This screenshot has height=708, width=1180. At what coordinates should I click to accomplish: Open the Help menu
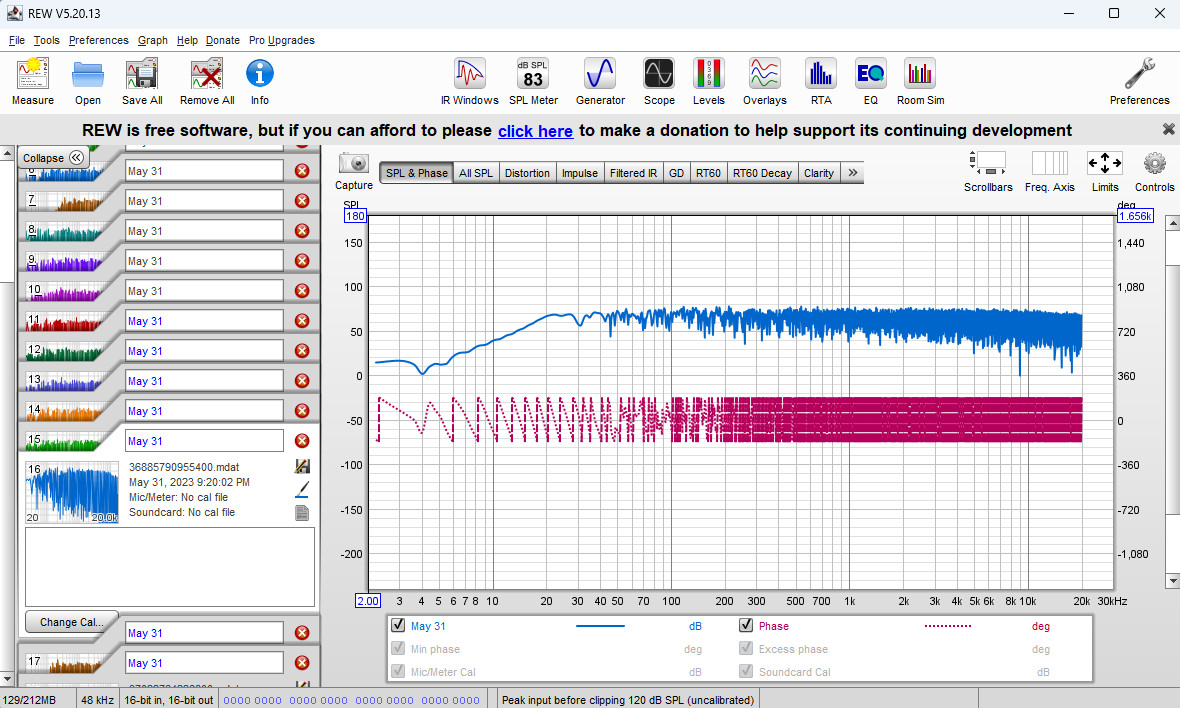187,41
